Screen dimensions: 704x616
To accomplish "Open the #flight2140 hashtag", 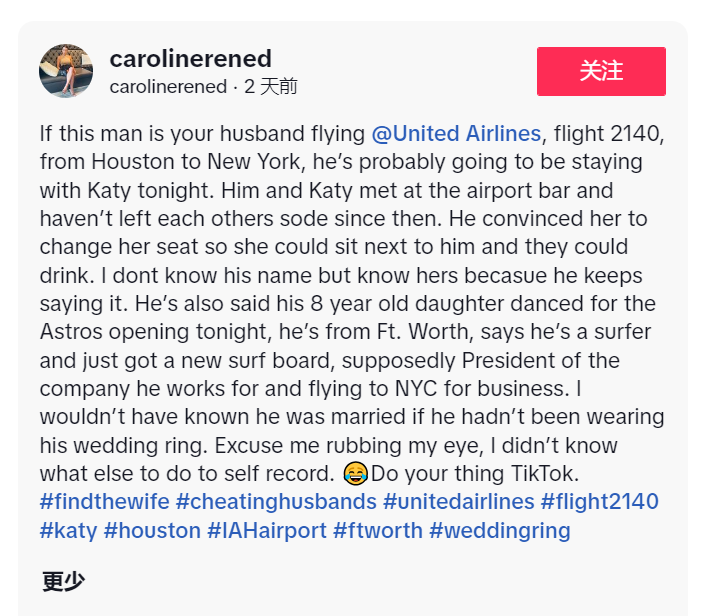I will coord(599,502).
